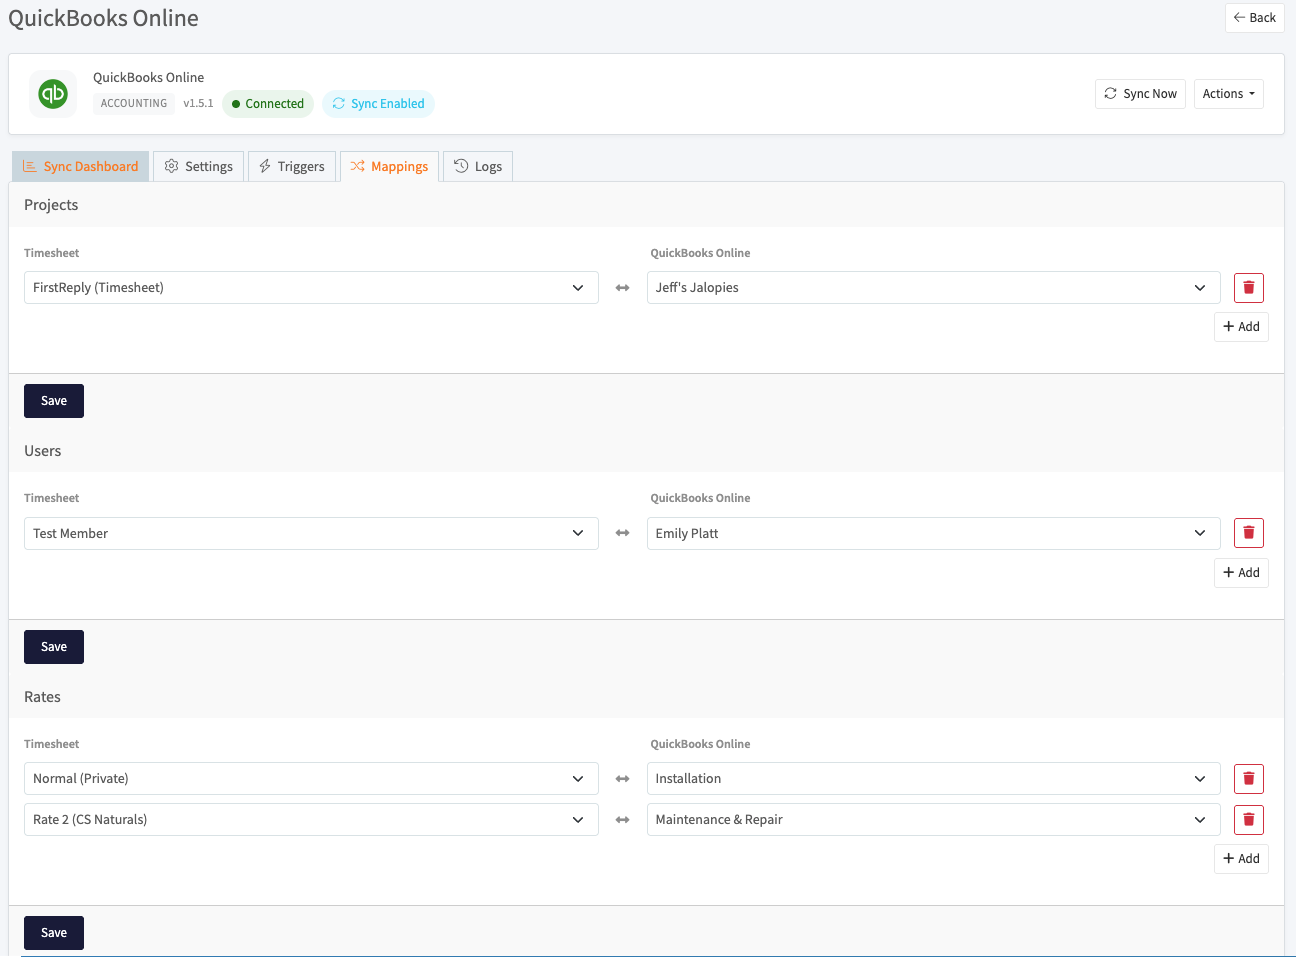Open the Jeff's Jalopies QuickBooks dropdown

(x=933, y=288)
